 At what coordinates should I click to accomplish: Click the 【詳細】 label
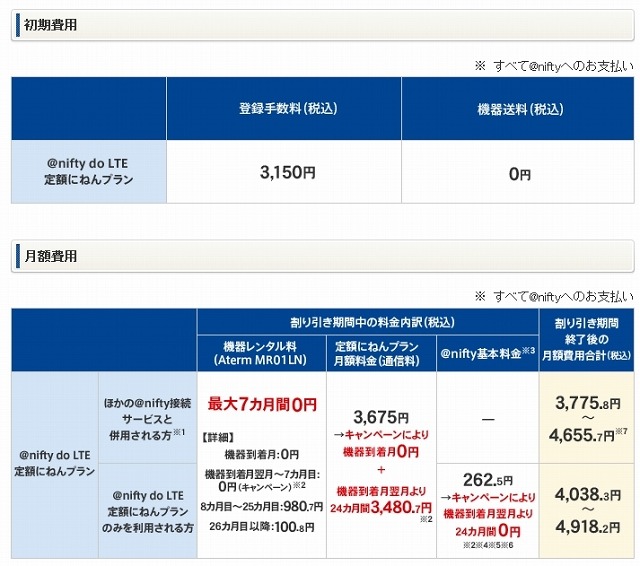tap(218, 437)
